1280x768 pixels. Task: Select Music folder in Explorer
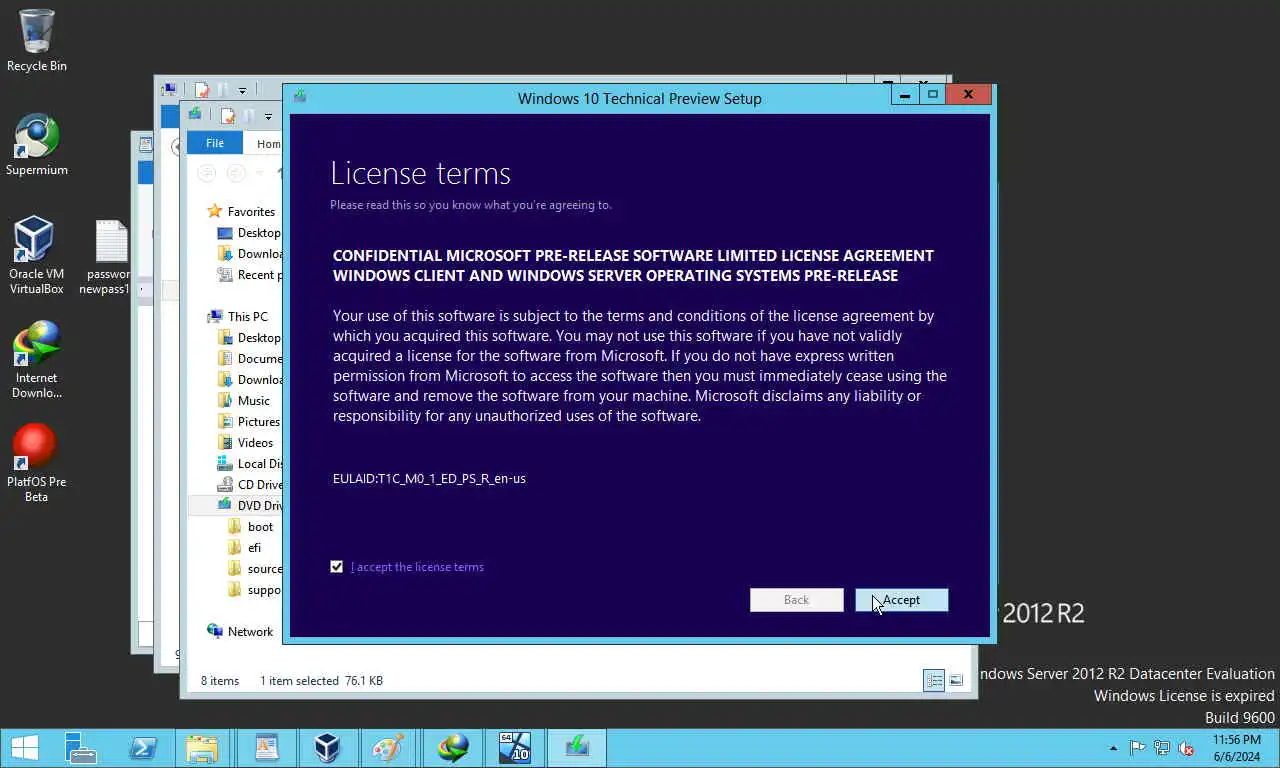(x=254, y=401)
